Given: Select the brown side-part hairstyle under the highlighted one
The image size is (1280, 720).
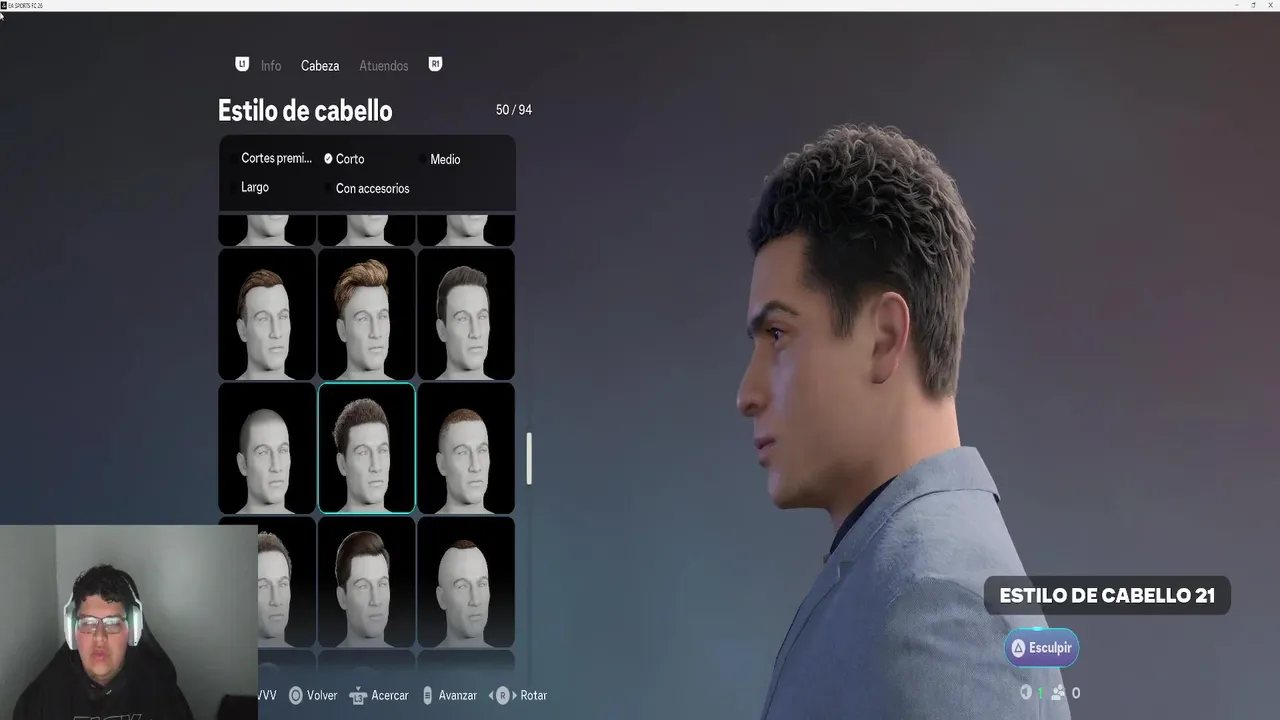Looking at the screenshot, I should pos(366,582).
